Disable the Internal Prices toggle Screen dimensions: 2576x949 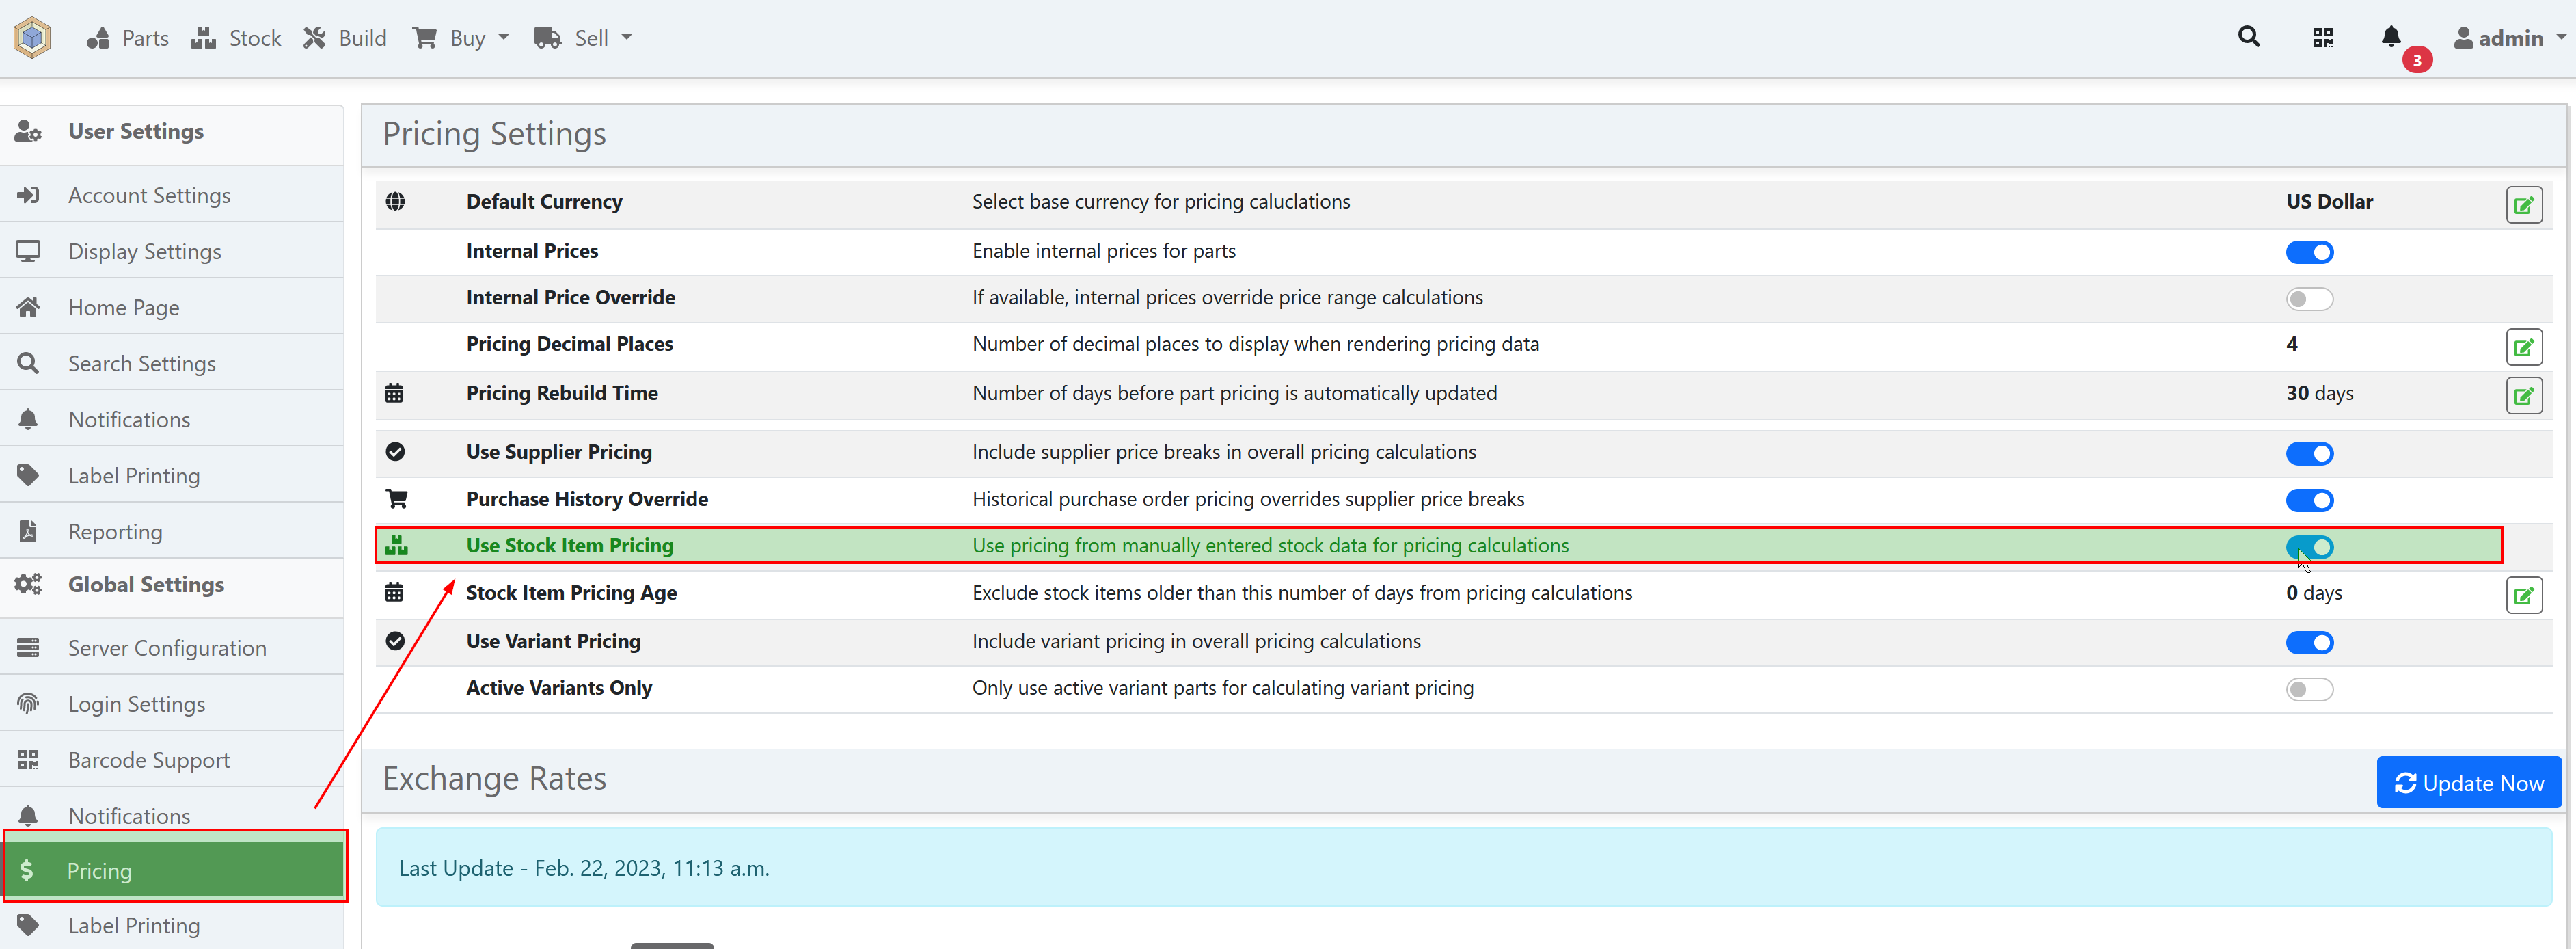point(2310,252)
